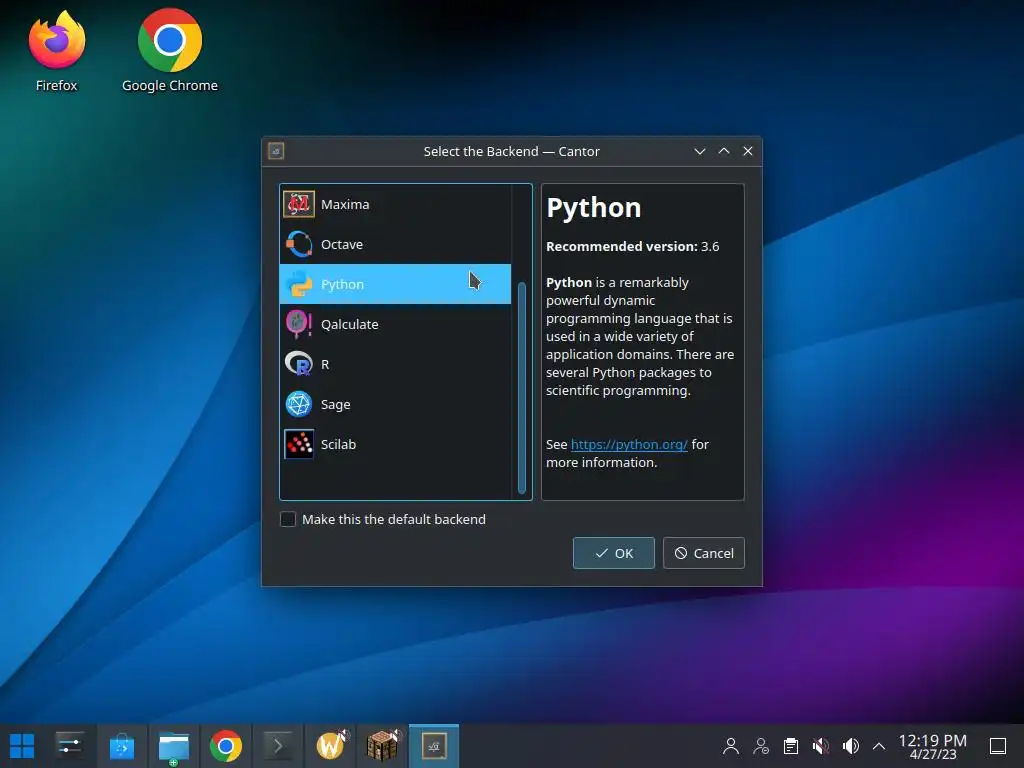Choose the Octave backend icon

point(298,244)
